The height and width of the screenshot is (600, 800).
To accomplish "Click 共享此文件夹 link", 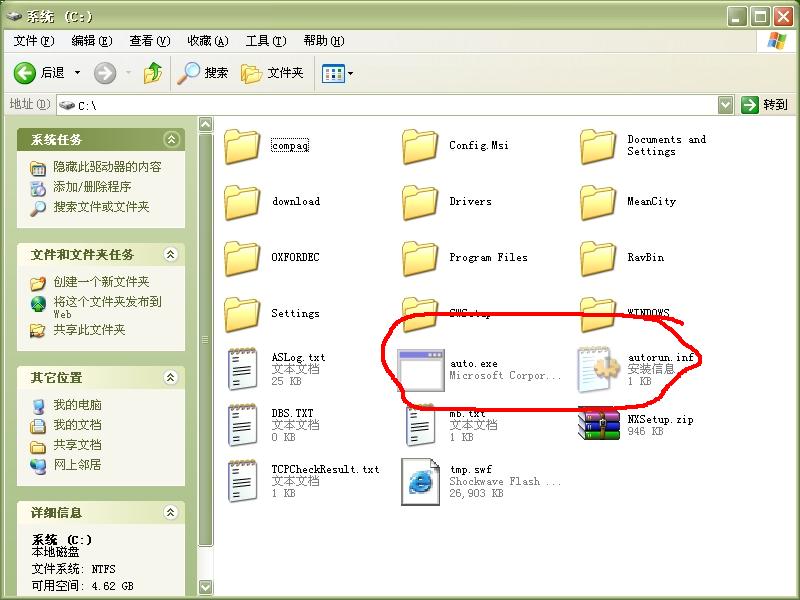I will [89, 330].
